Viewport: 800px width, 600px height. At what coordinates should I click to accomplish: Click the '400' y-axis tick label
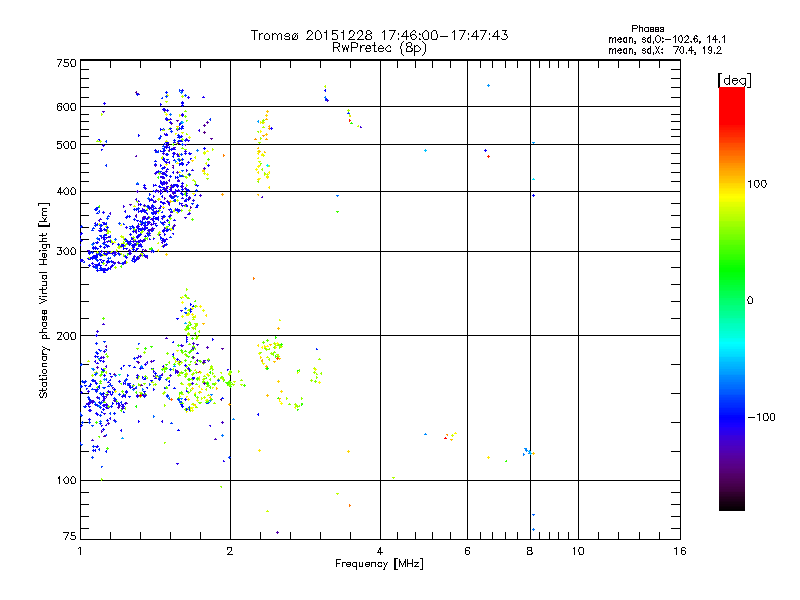click(66, 192)
